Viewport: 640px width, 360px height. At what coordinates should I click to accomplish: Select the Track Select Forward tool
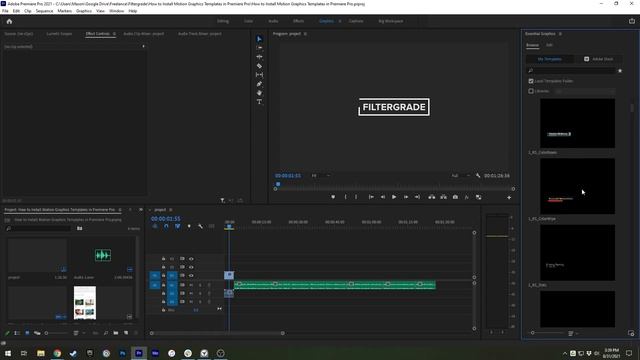click(259, 48)
